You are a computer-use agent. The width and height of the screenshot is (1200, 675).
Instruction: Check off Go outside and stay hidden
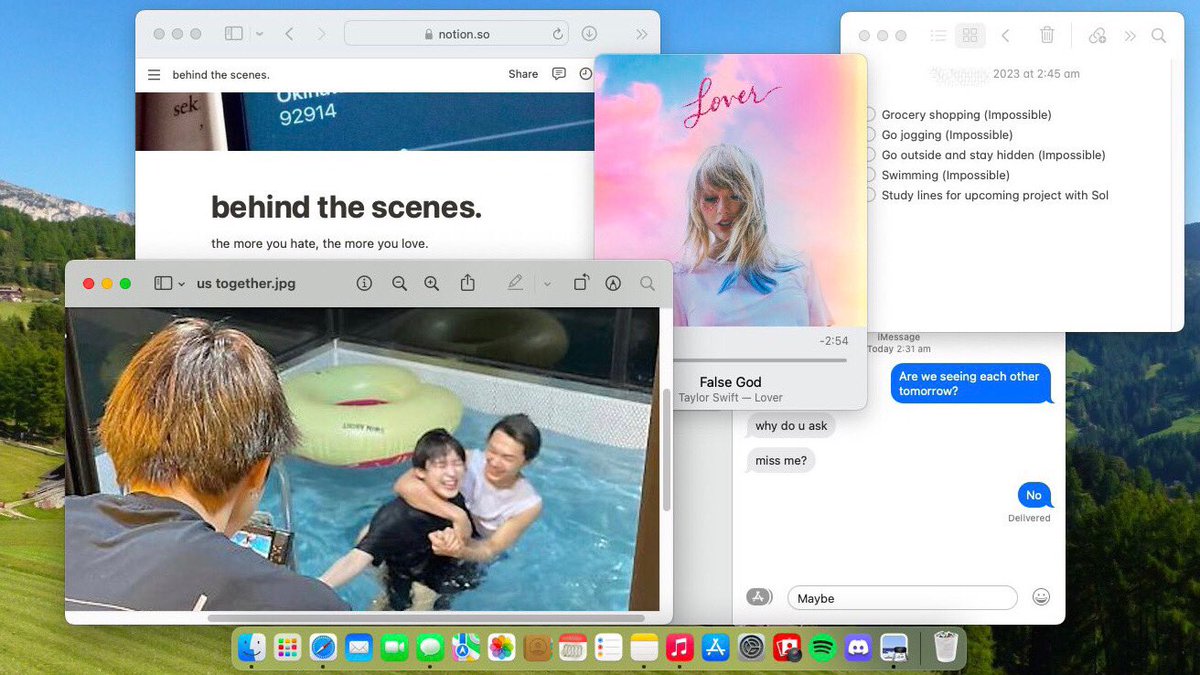pyautogui.click(x=870, y=155)
